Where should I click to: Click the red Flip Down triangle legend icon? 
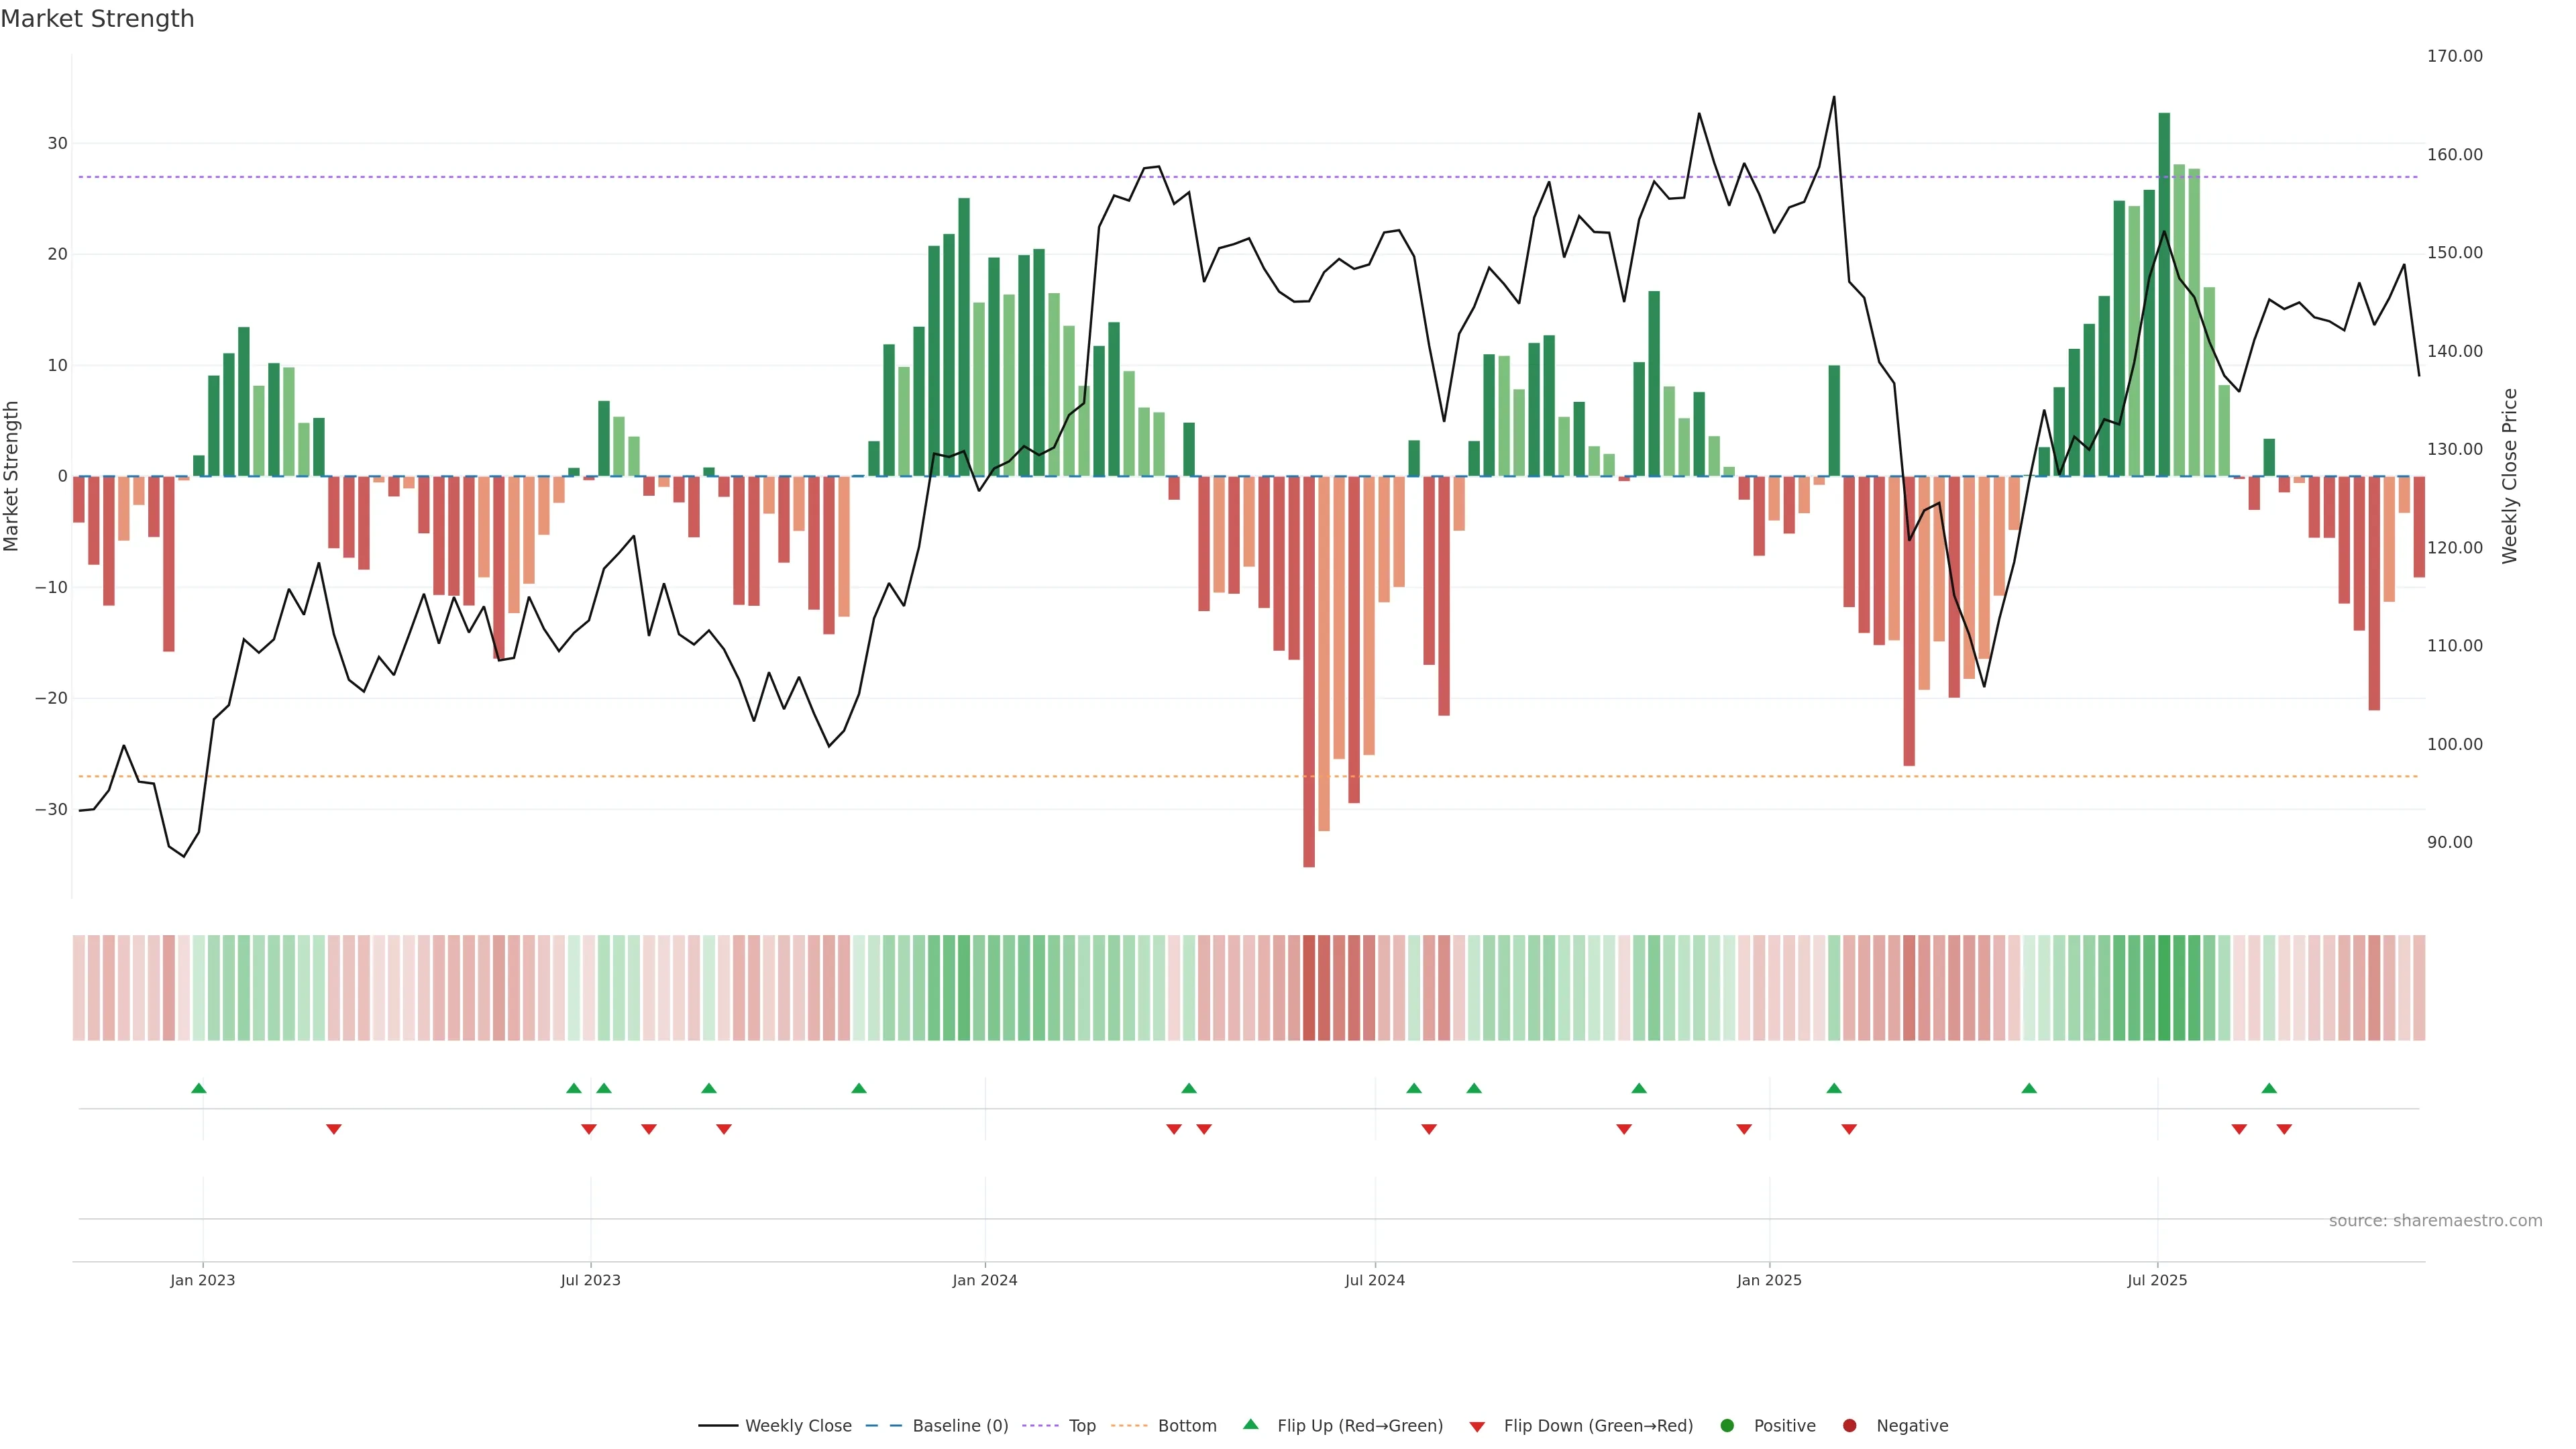[1477, 1427]
